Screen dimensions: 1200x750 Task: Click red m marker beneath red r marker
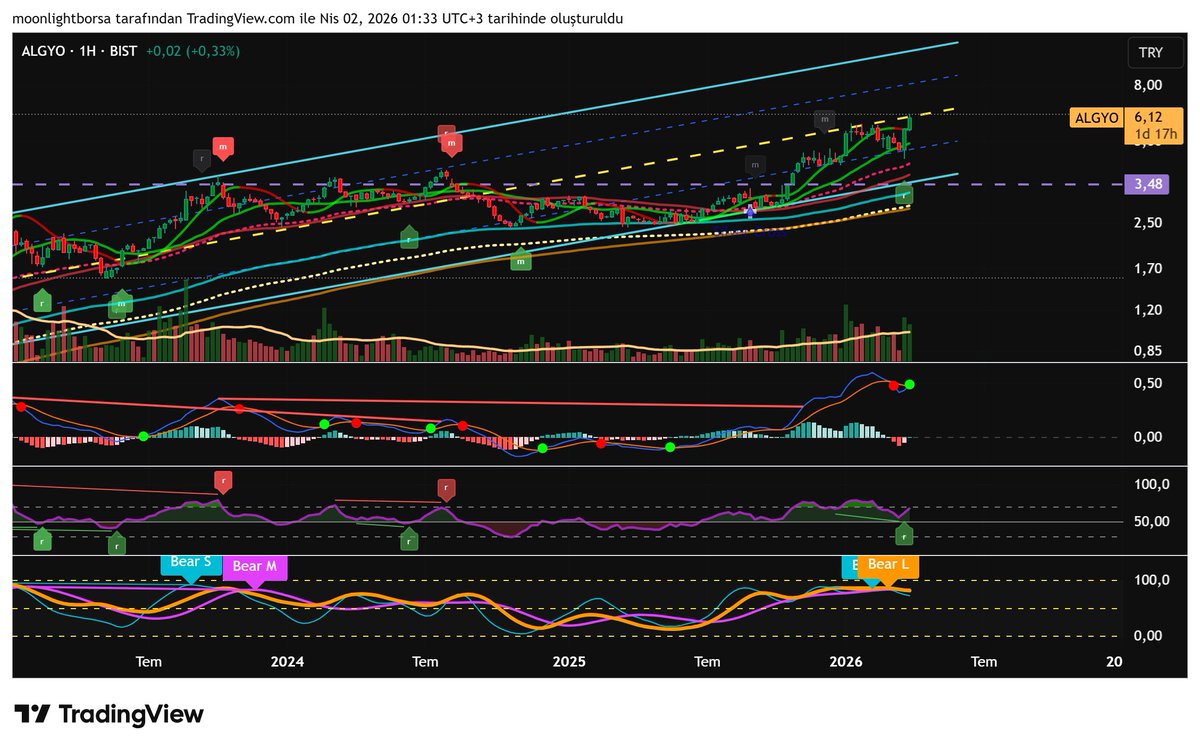pos(452,146)
